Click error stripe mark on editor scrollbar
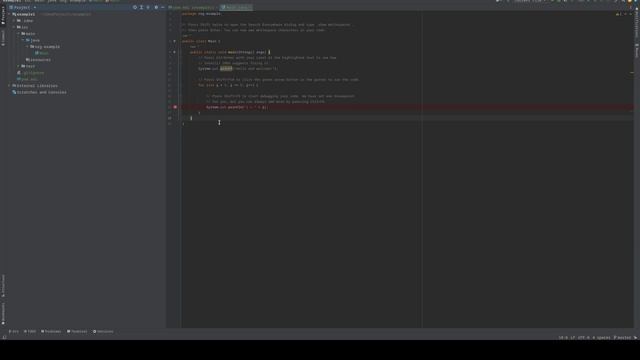Viewport: 640px width, 360px height. [x=632, y=73]
